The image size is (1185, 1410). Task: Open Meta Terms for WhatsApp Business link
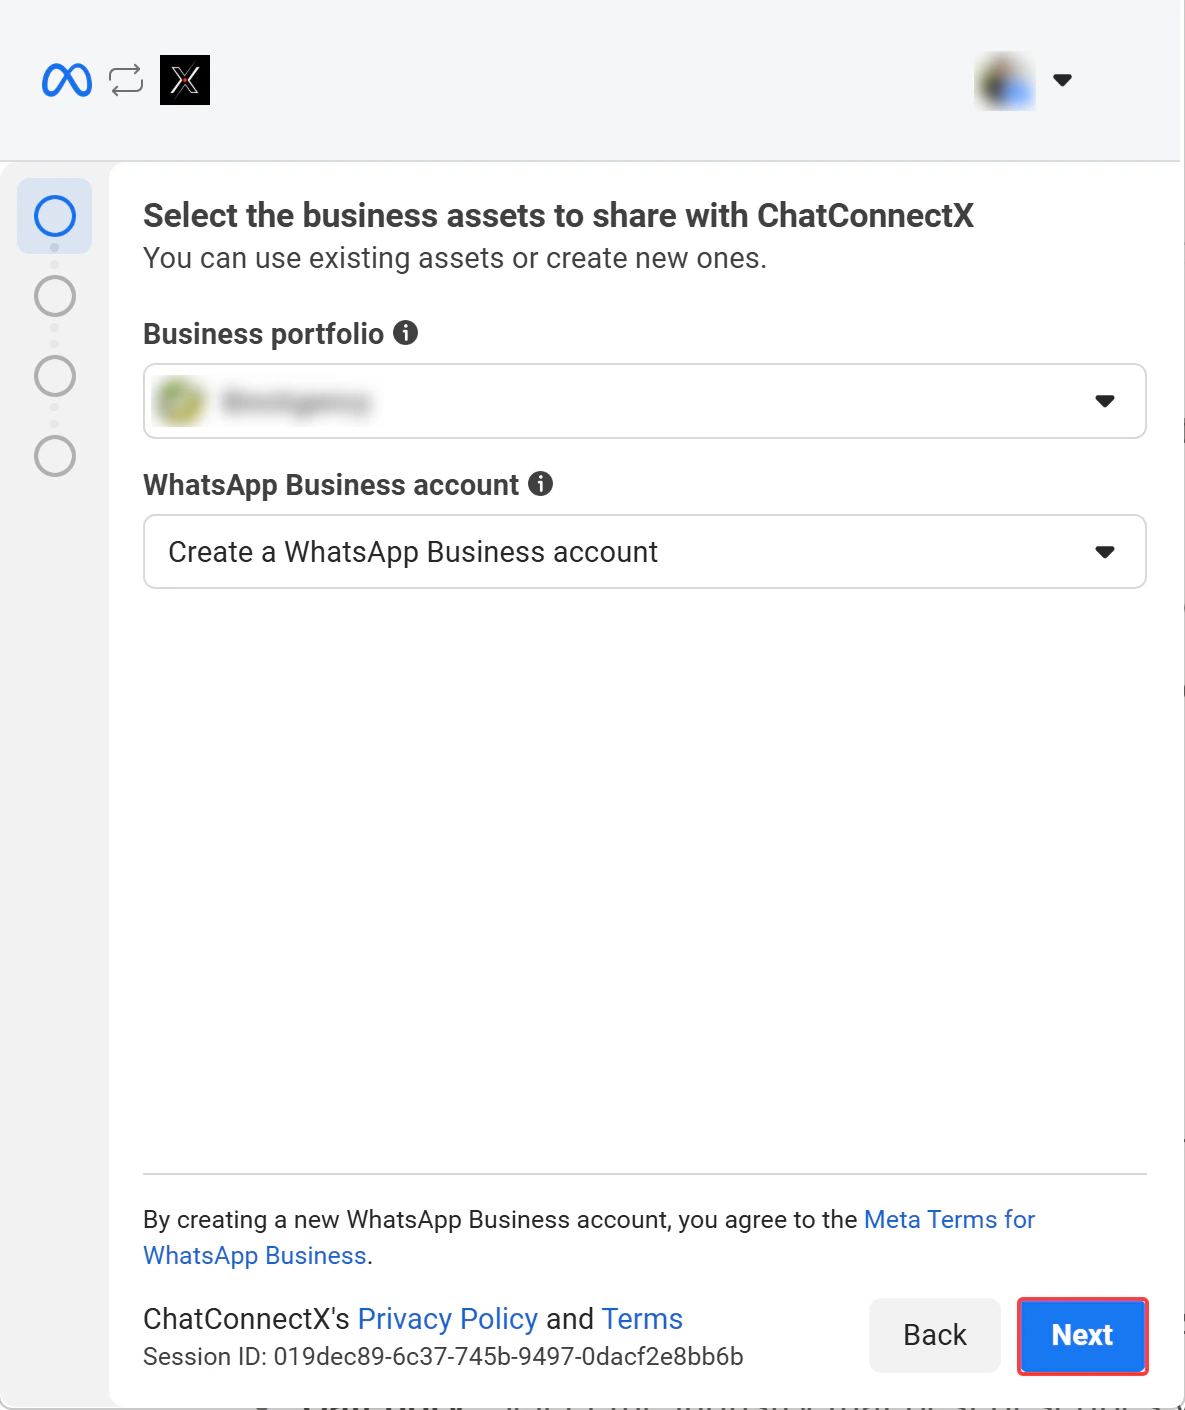click(950, 1220)
